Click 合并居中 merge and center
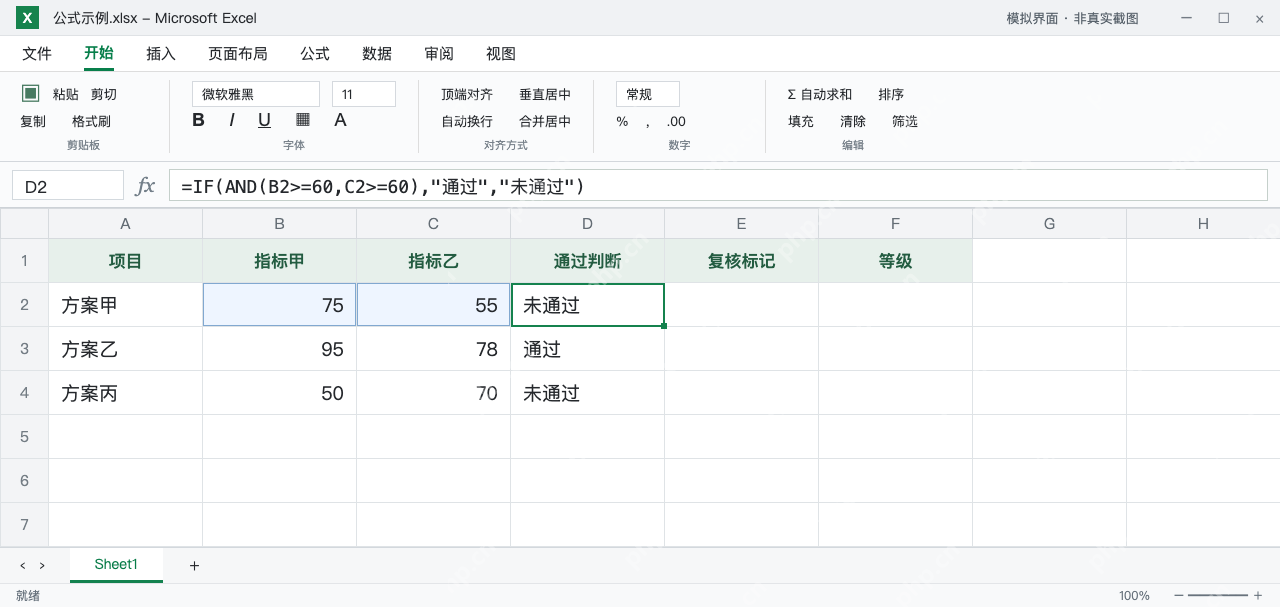 [545, 121]
